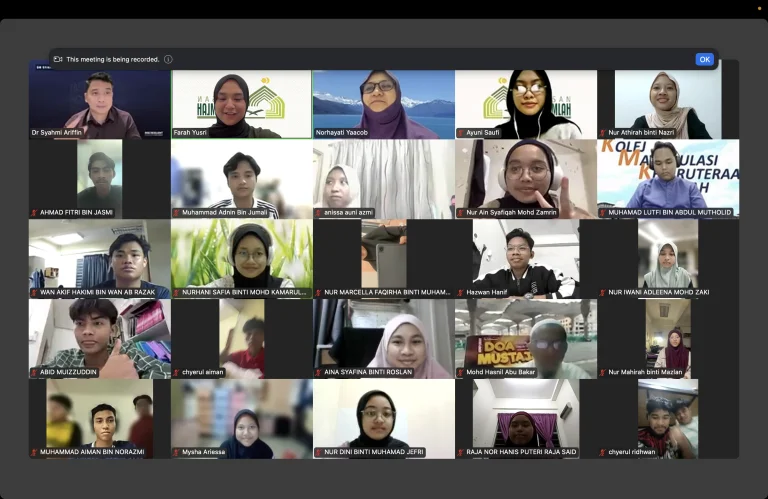Click the info icon beside recording message
The height and width of the screenshot is (499, 768).
pyautogui.click(x=168, y=59)
